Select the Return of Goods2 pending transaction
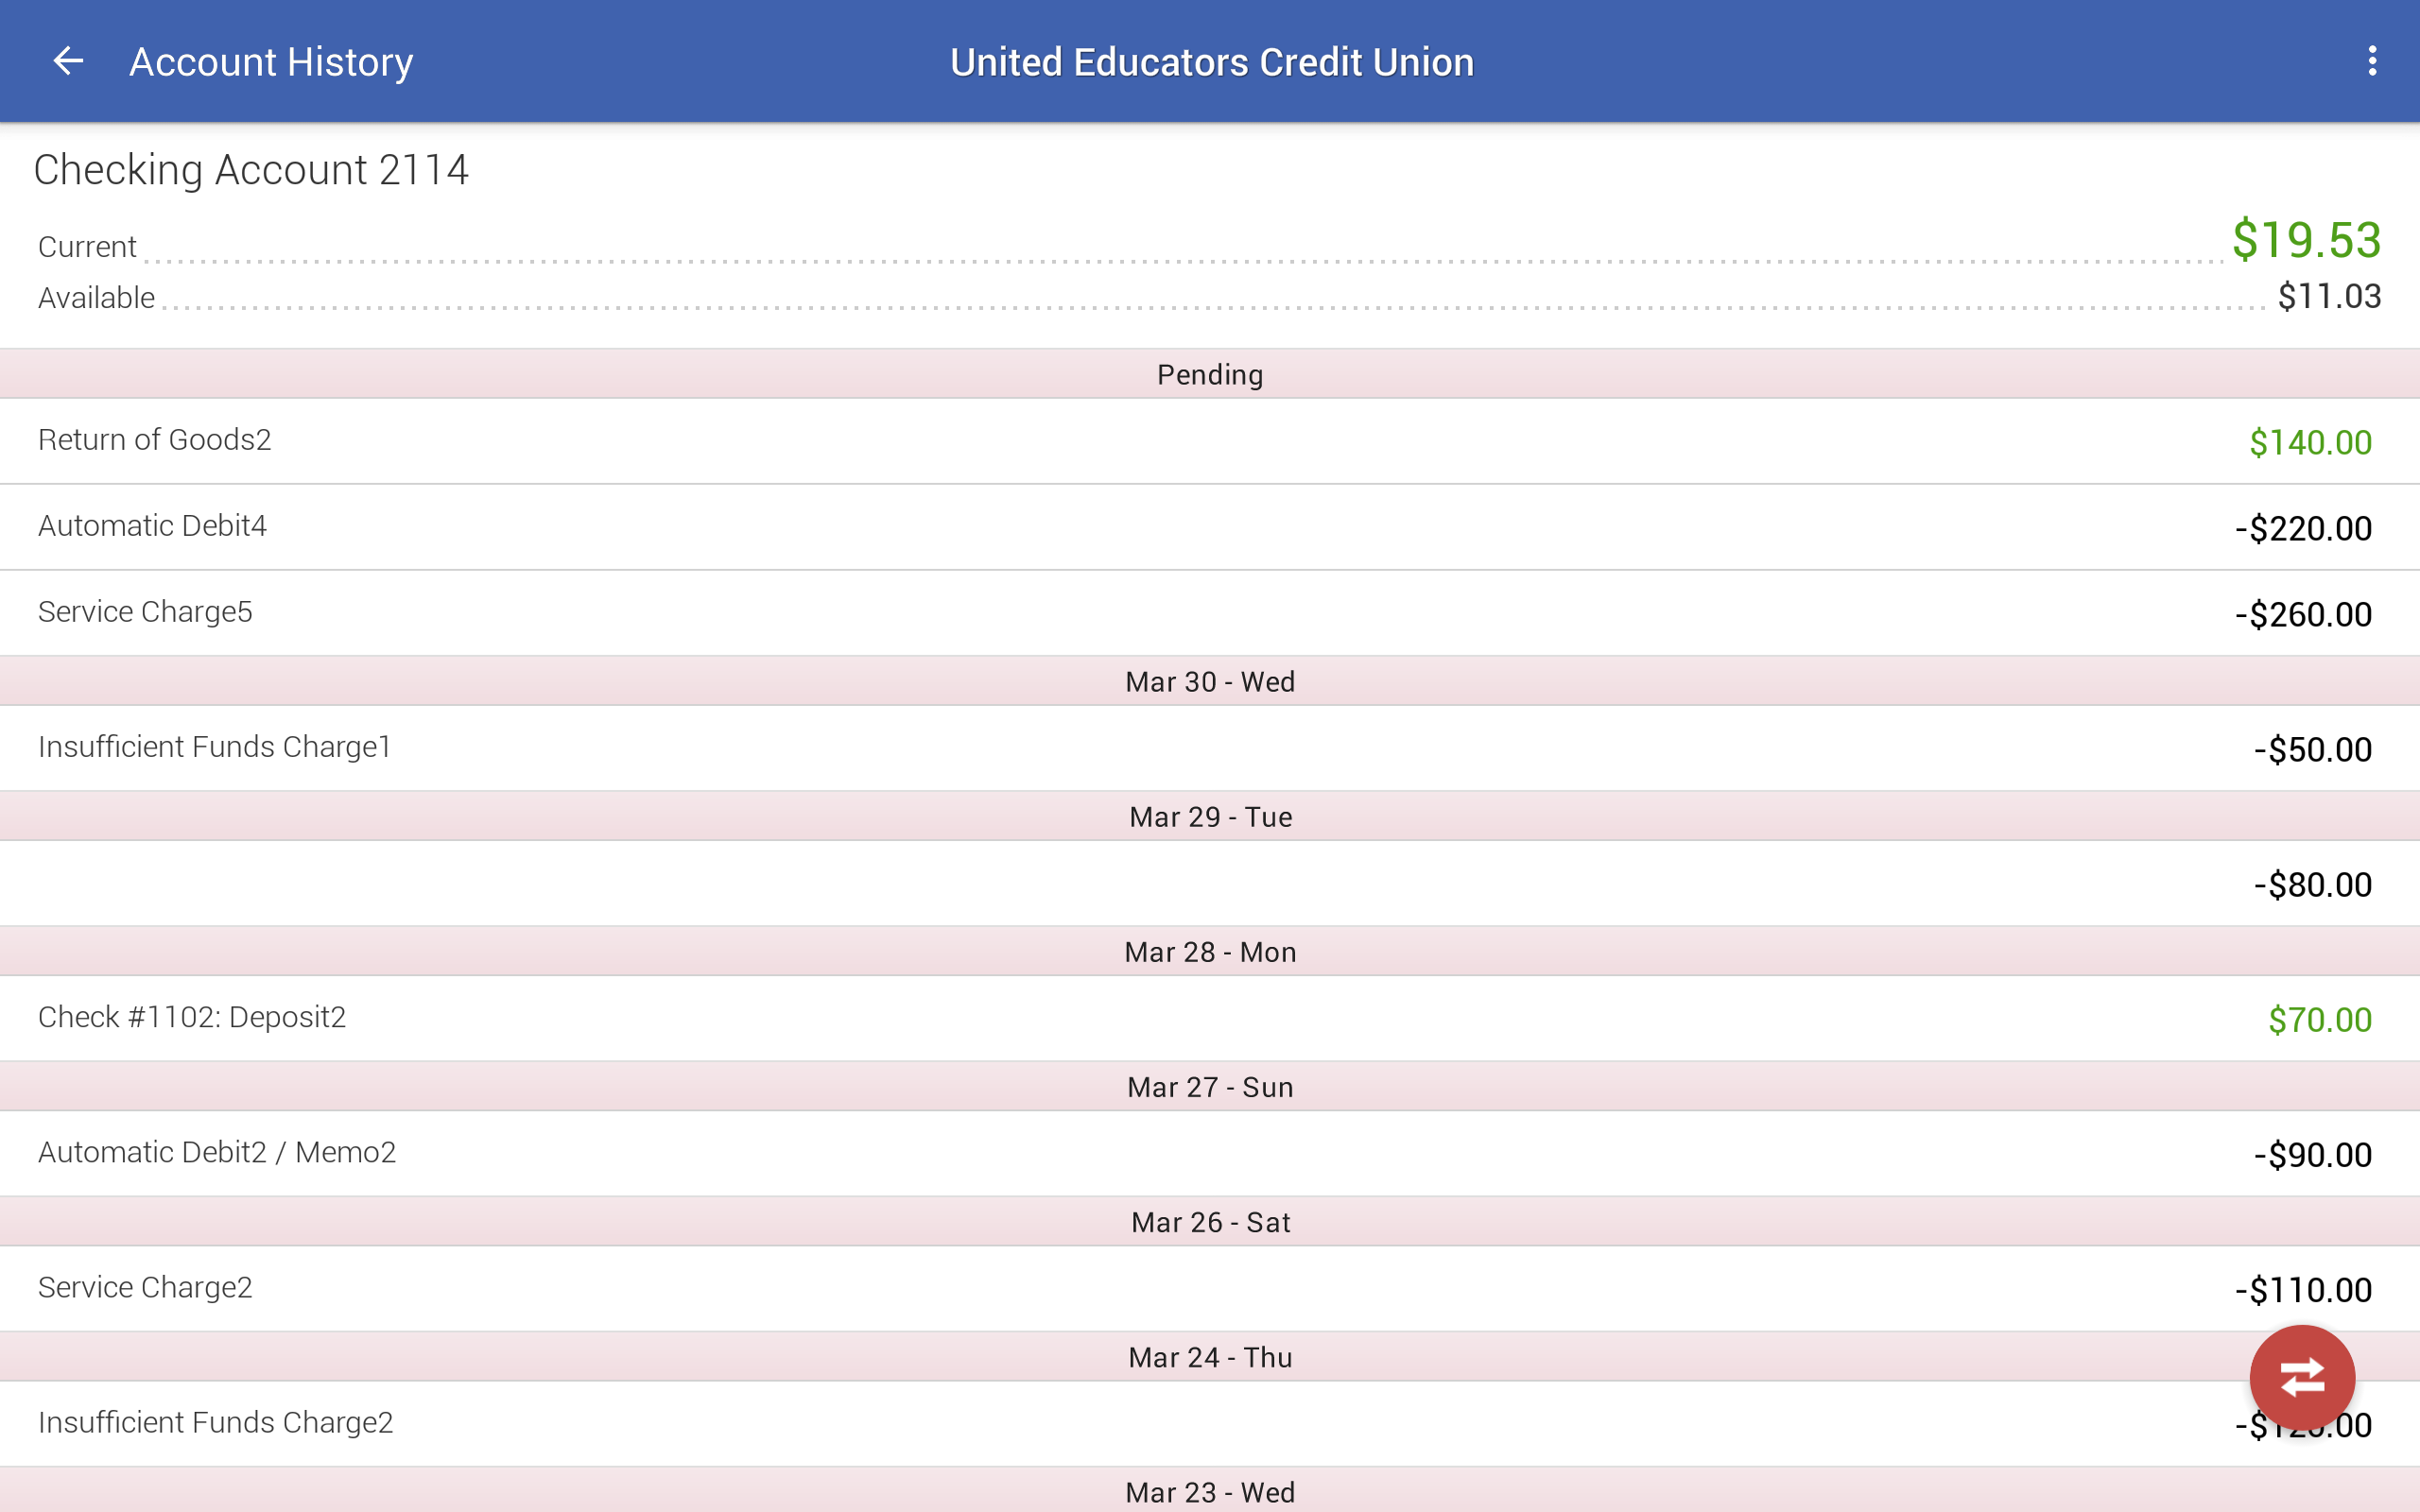This screenshot has width=2420, height=1512. tap(1210, 440)
